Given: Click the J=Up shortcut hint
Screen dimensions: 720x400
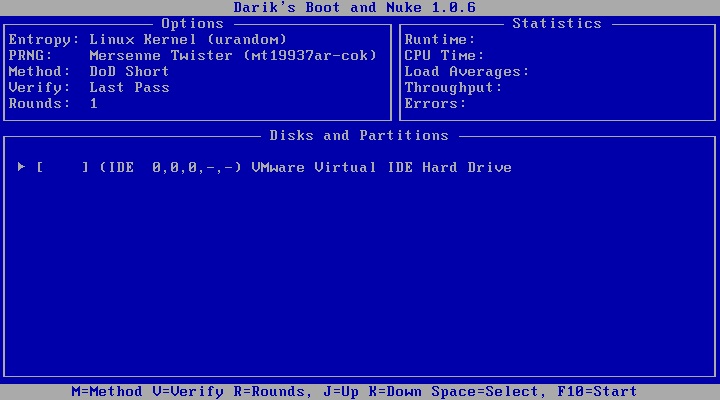Looking at the screenshot, I should [341, 392].
